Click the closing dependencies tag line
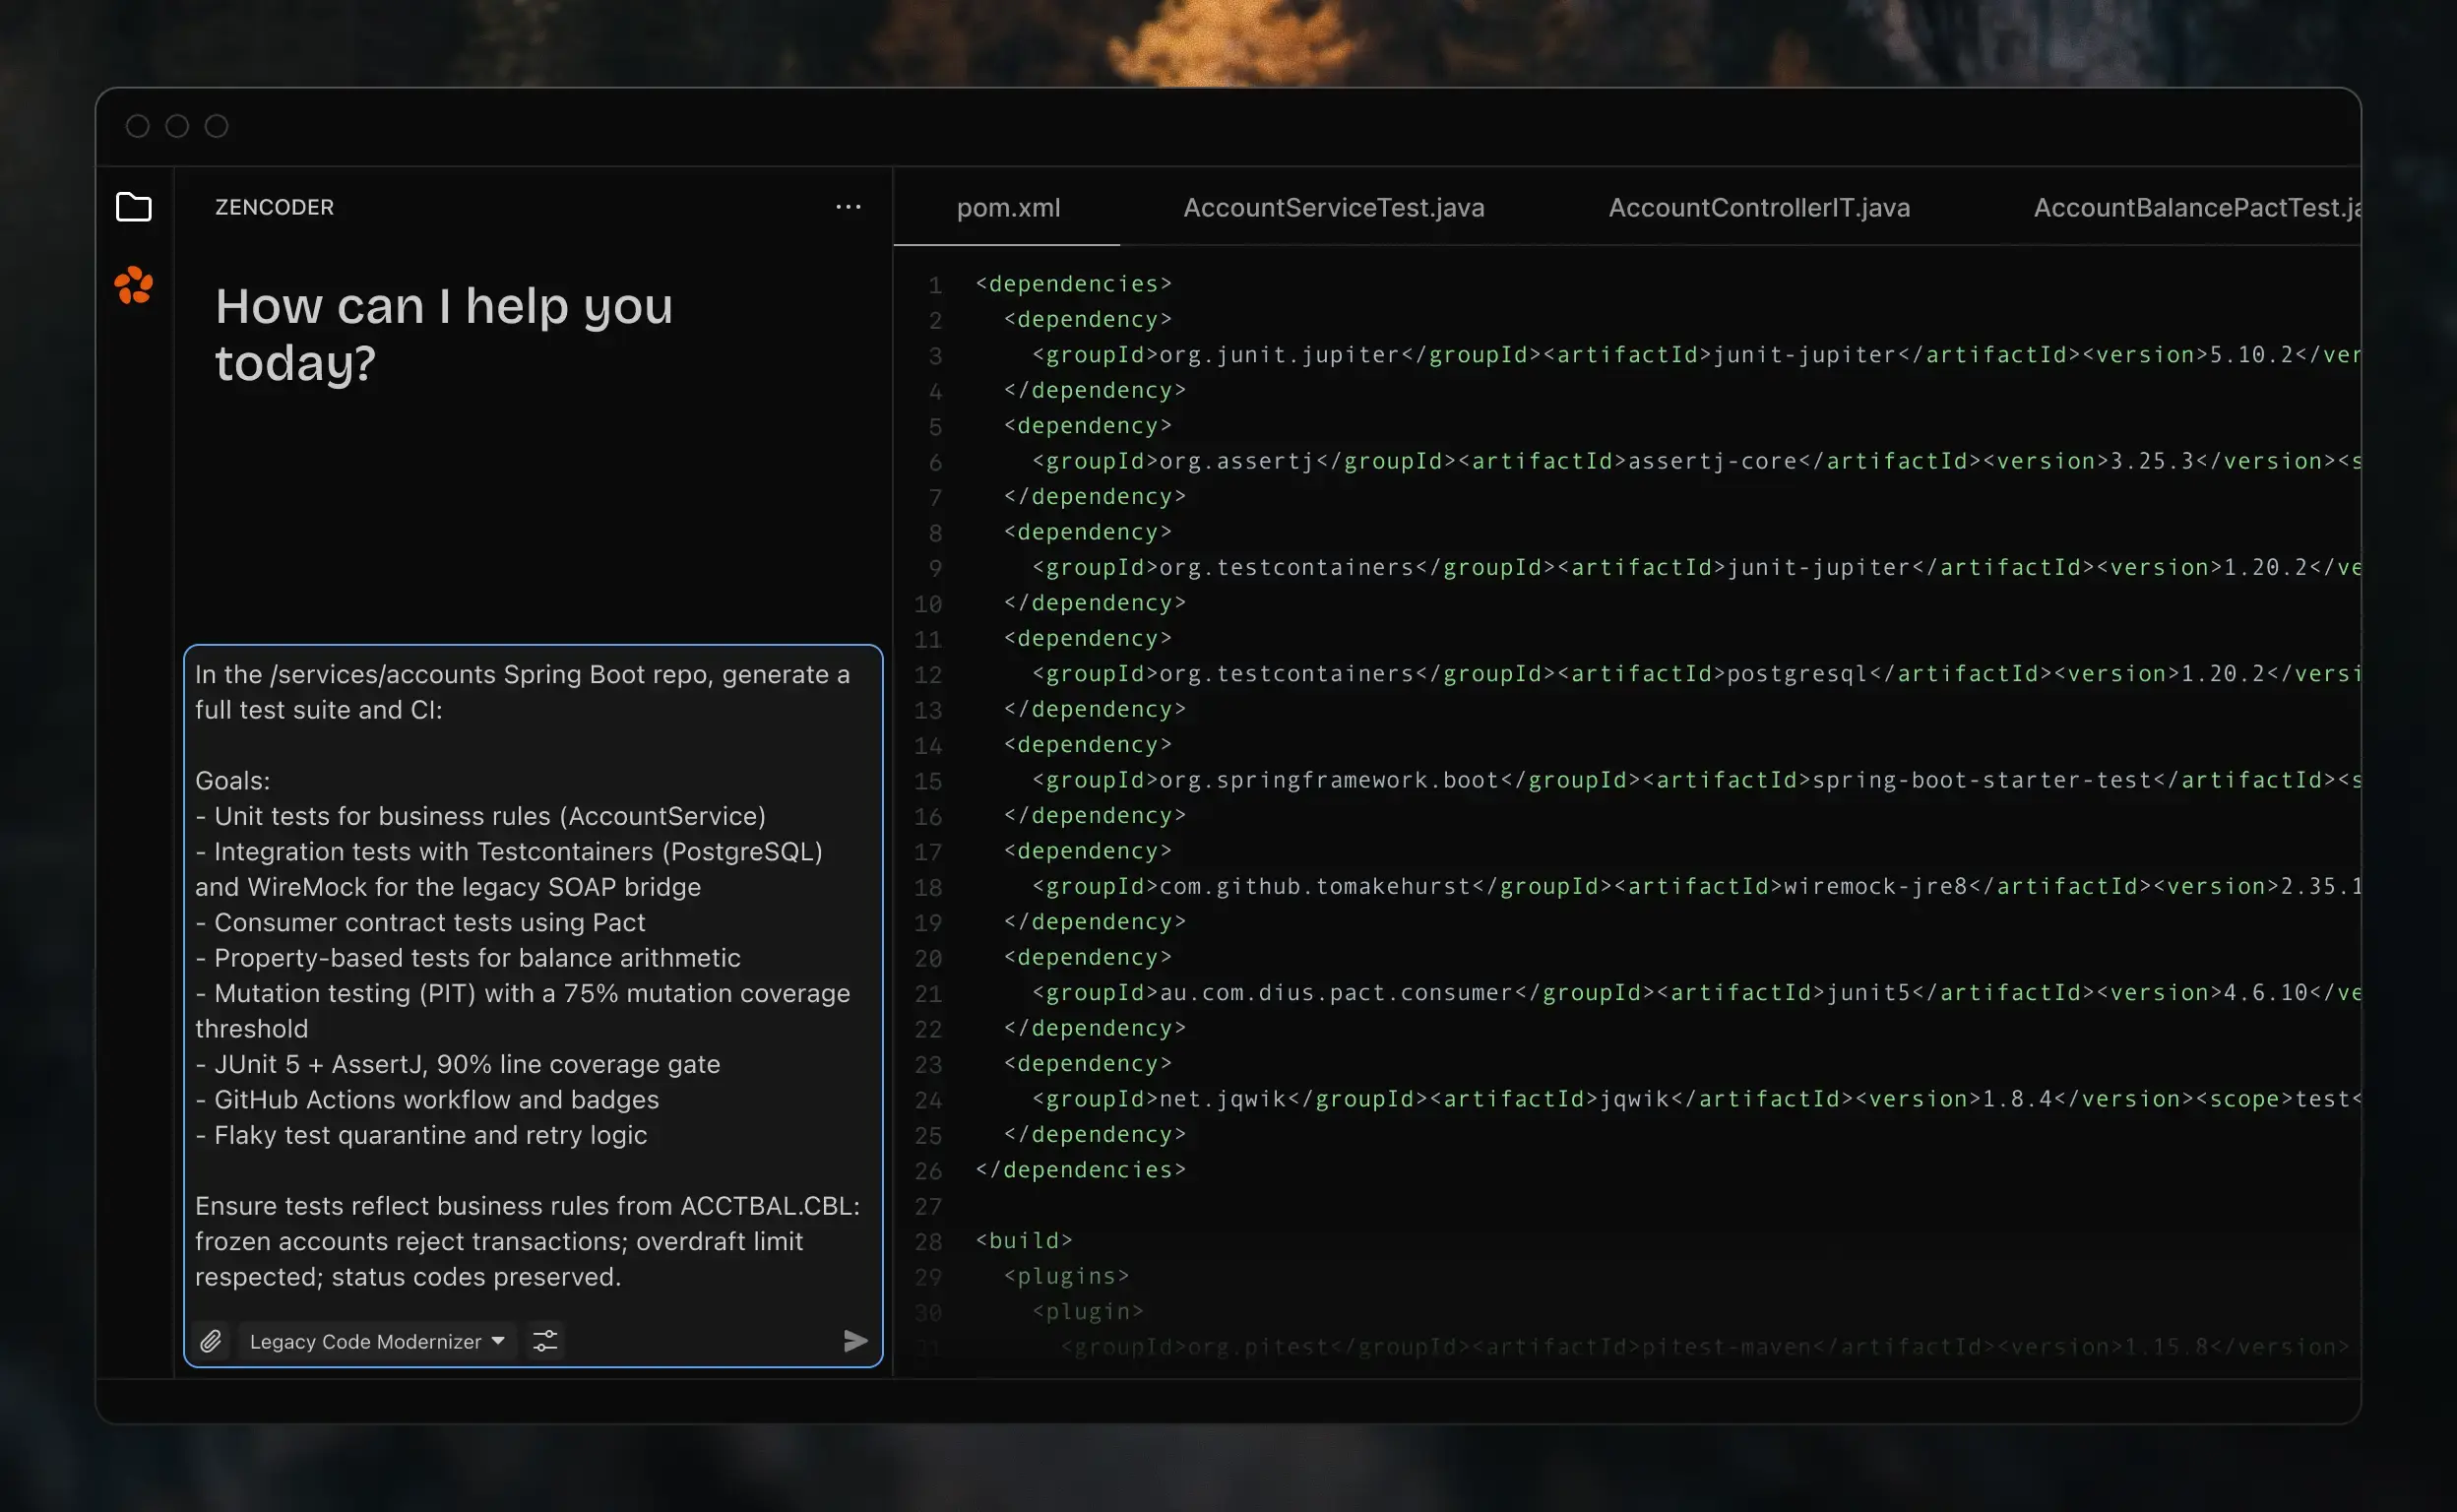Viewport: 2457px width, 1512px height. (1080, 1169)
